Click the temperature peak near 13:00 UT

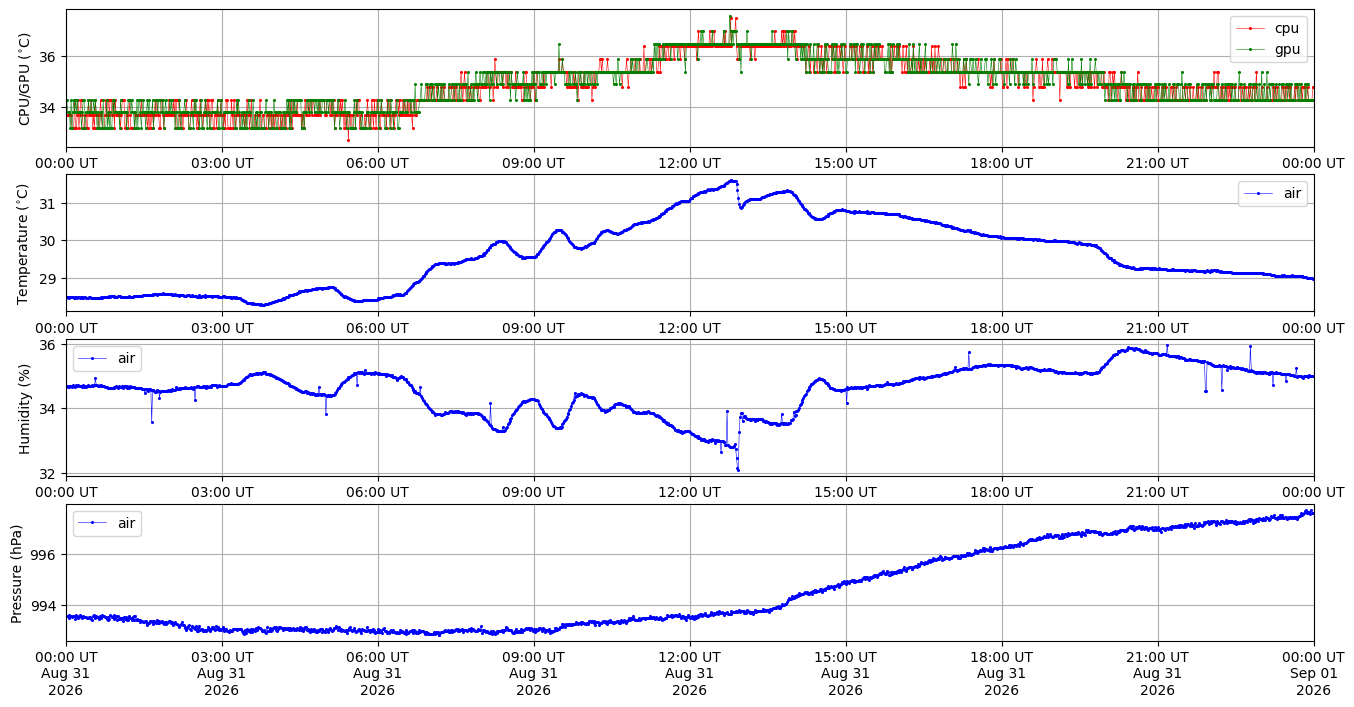point(732,181)
